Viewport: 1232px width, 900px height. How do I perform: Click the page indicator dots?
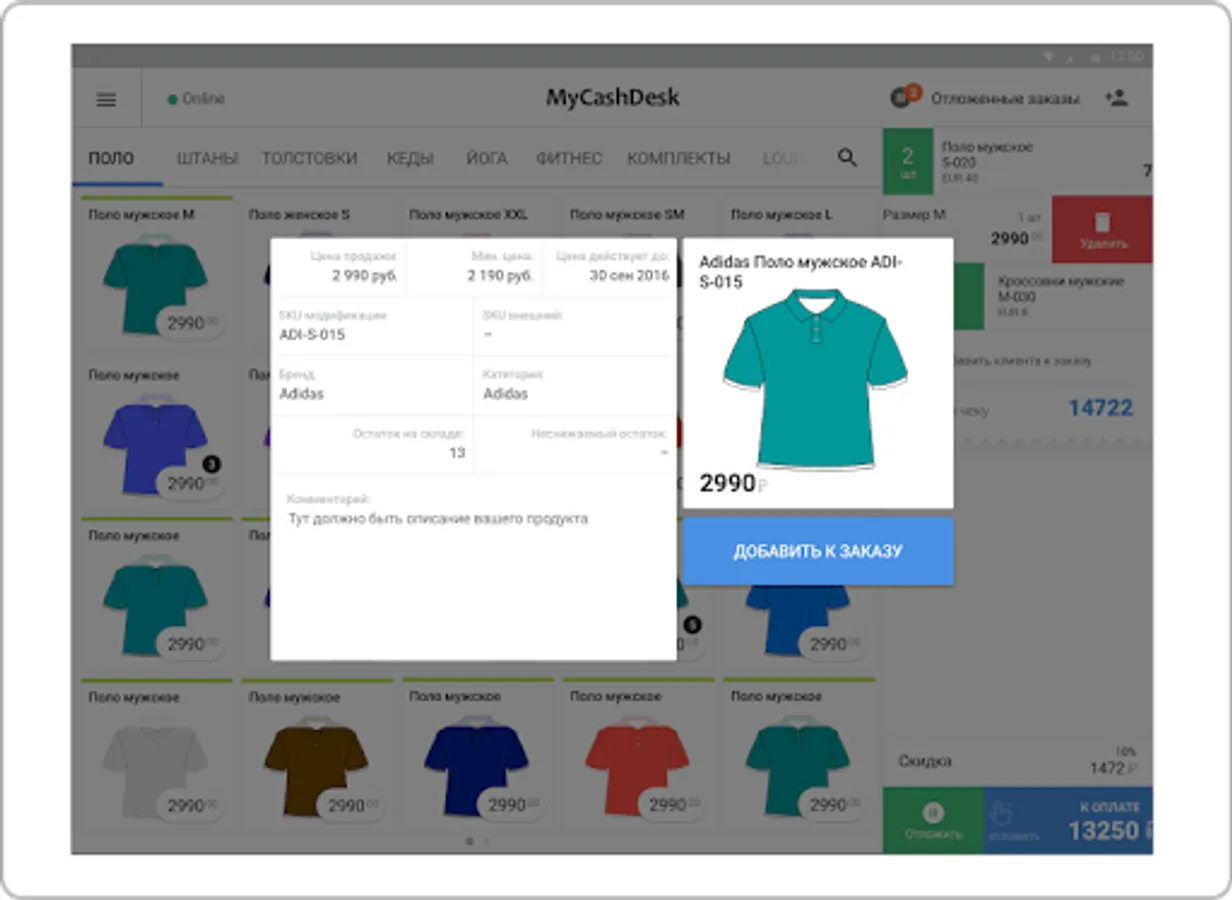[478, 841]
